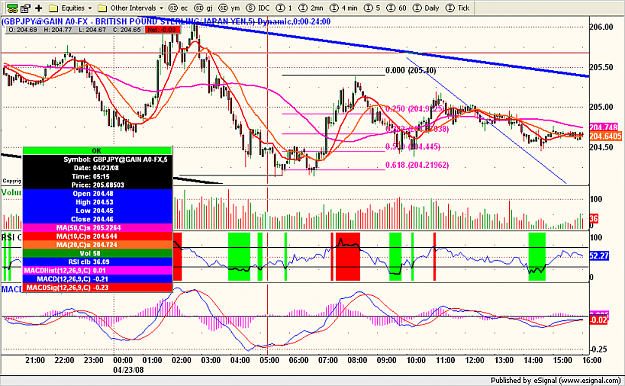The width and height of the screenshot is (625, 386).
Task: Click the 204.6405 orange price tag
Action: (x=605, y=136)
